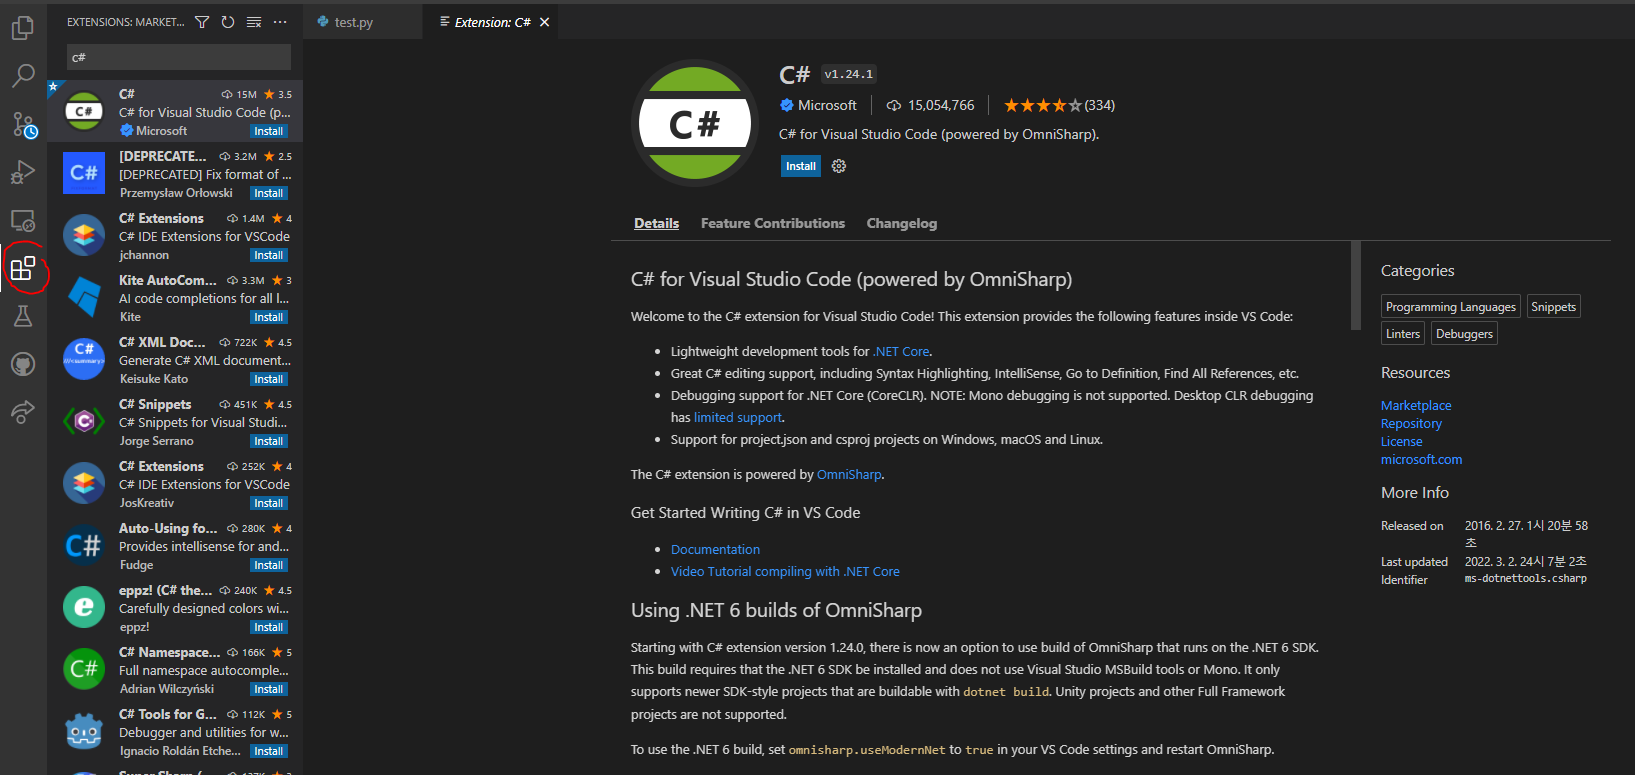Screen dimensions: 1635x775
Task: Click the ms-dotnettools.csharp identifier text
Action: tap(1525, 579)
